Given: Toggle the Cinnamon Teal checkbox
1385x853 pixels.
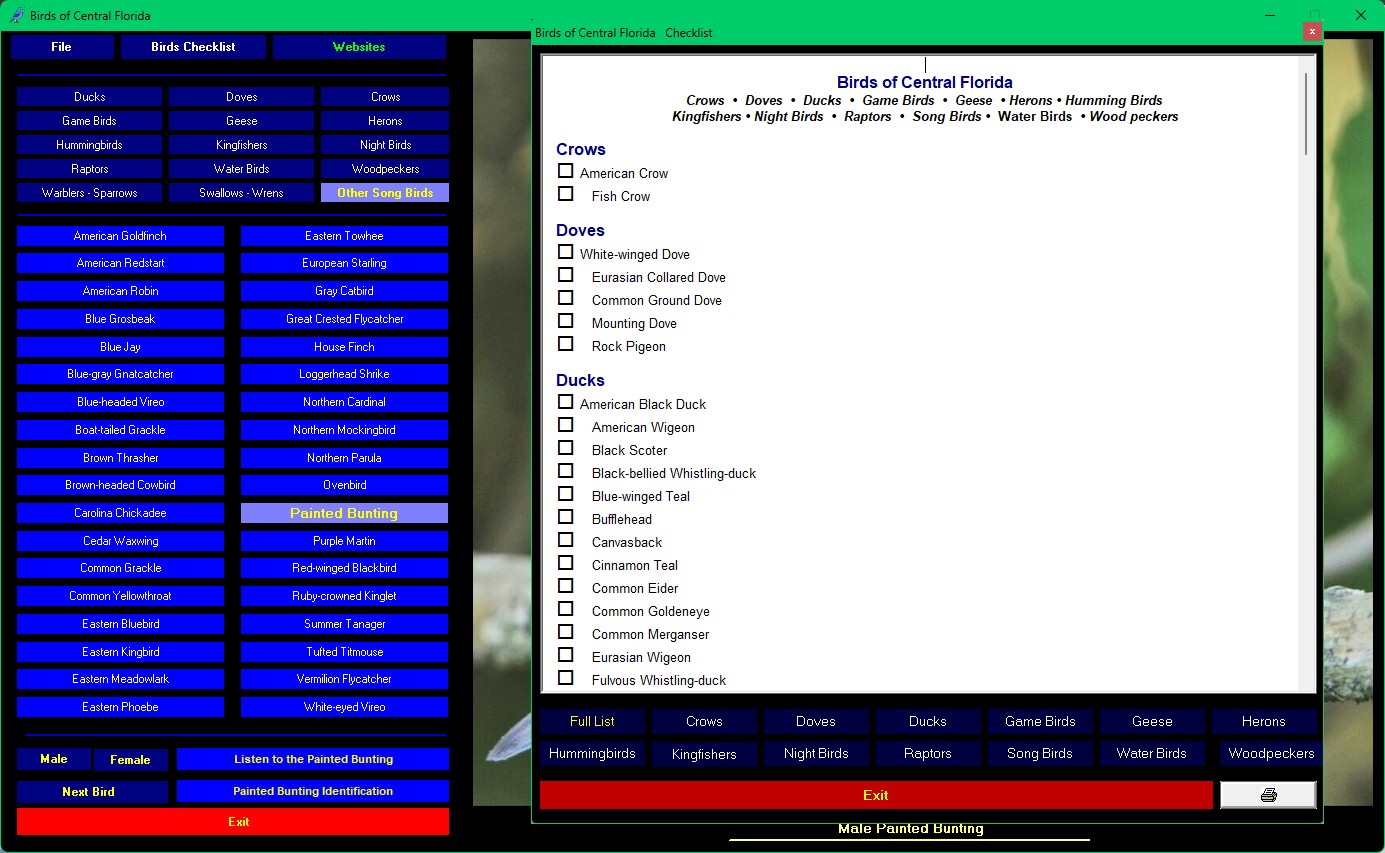Looking at the screenshot, I should tap(566, 563).
